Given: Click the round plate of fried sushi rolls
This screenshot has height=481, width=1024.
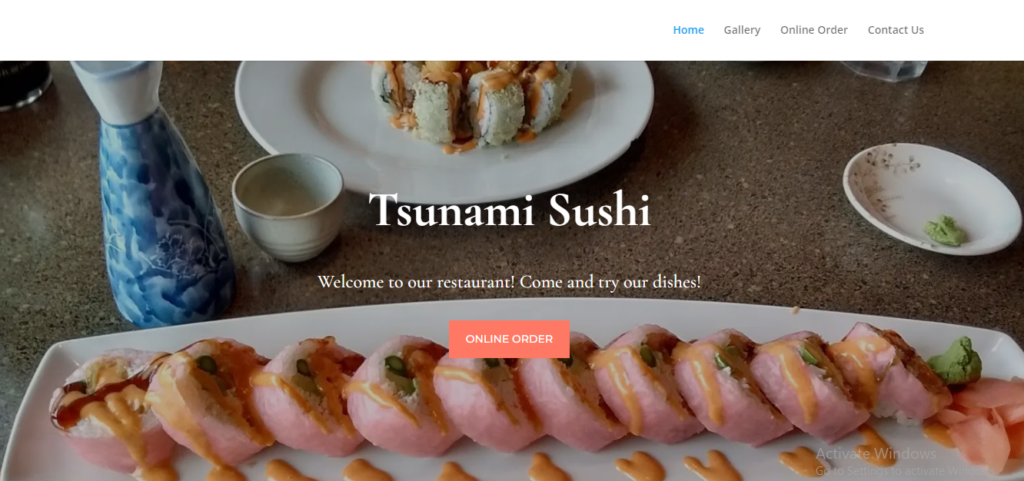Looking at the screenshot, I should 444,124.
